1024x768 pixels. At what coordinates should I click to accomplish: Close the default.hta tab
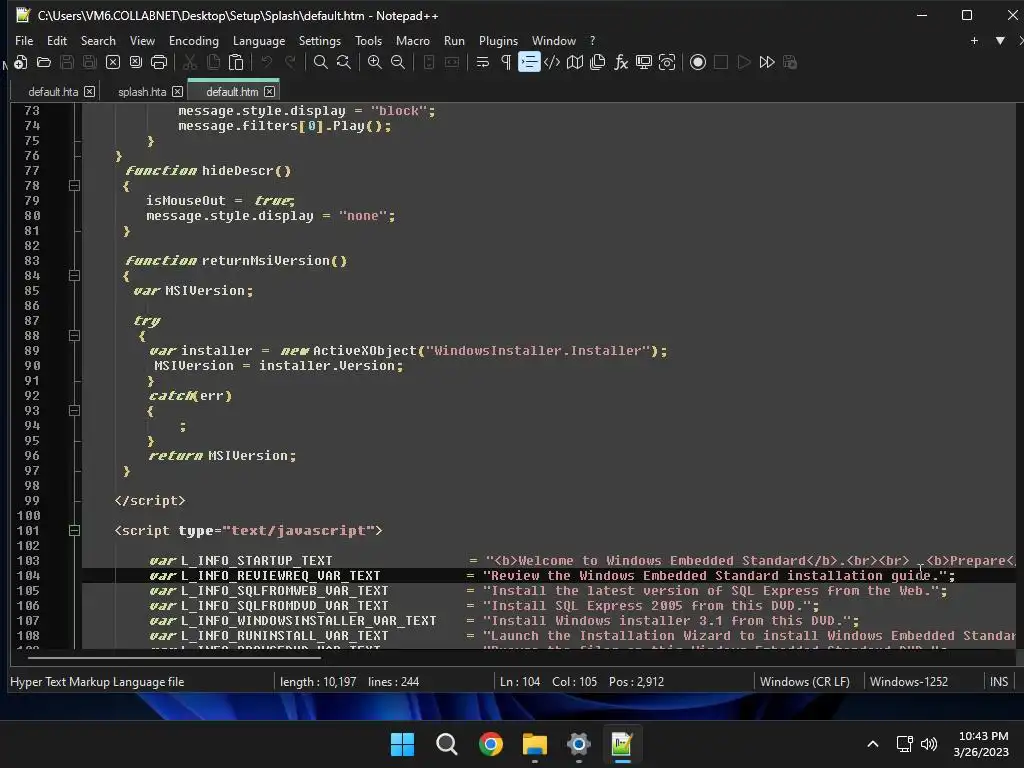coord(89,92)
